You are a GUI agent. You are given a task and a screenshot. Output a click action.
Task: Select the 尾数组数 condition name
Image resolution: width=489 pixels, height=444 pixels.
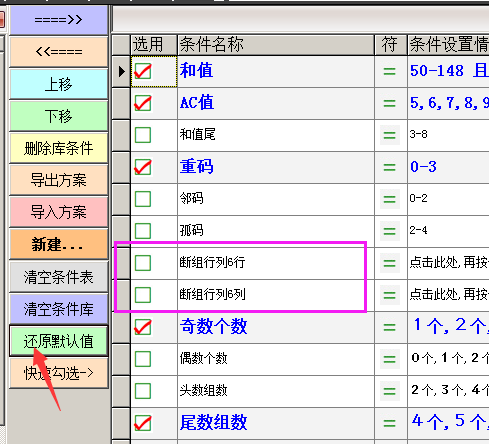click(213, 422)
